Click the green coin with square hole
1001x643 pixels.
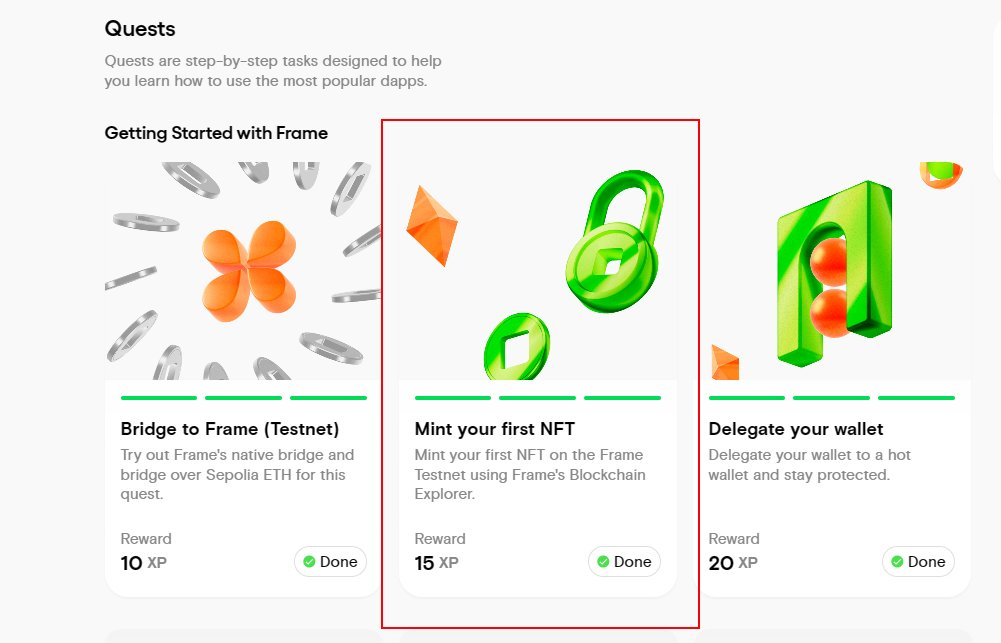(x=516, y=347)
